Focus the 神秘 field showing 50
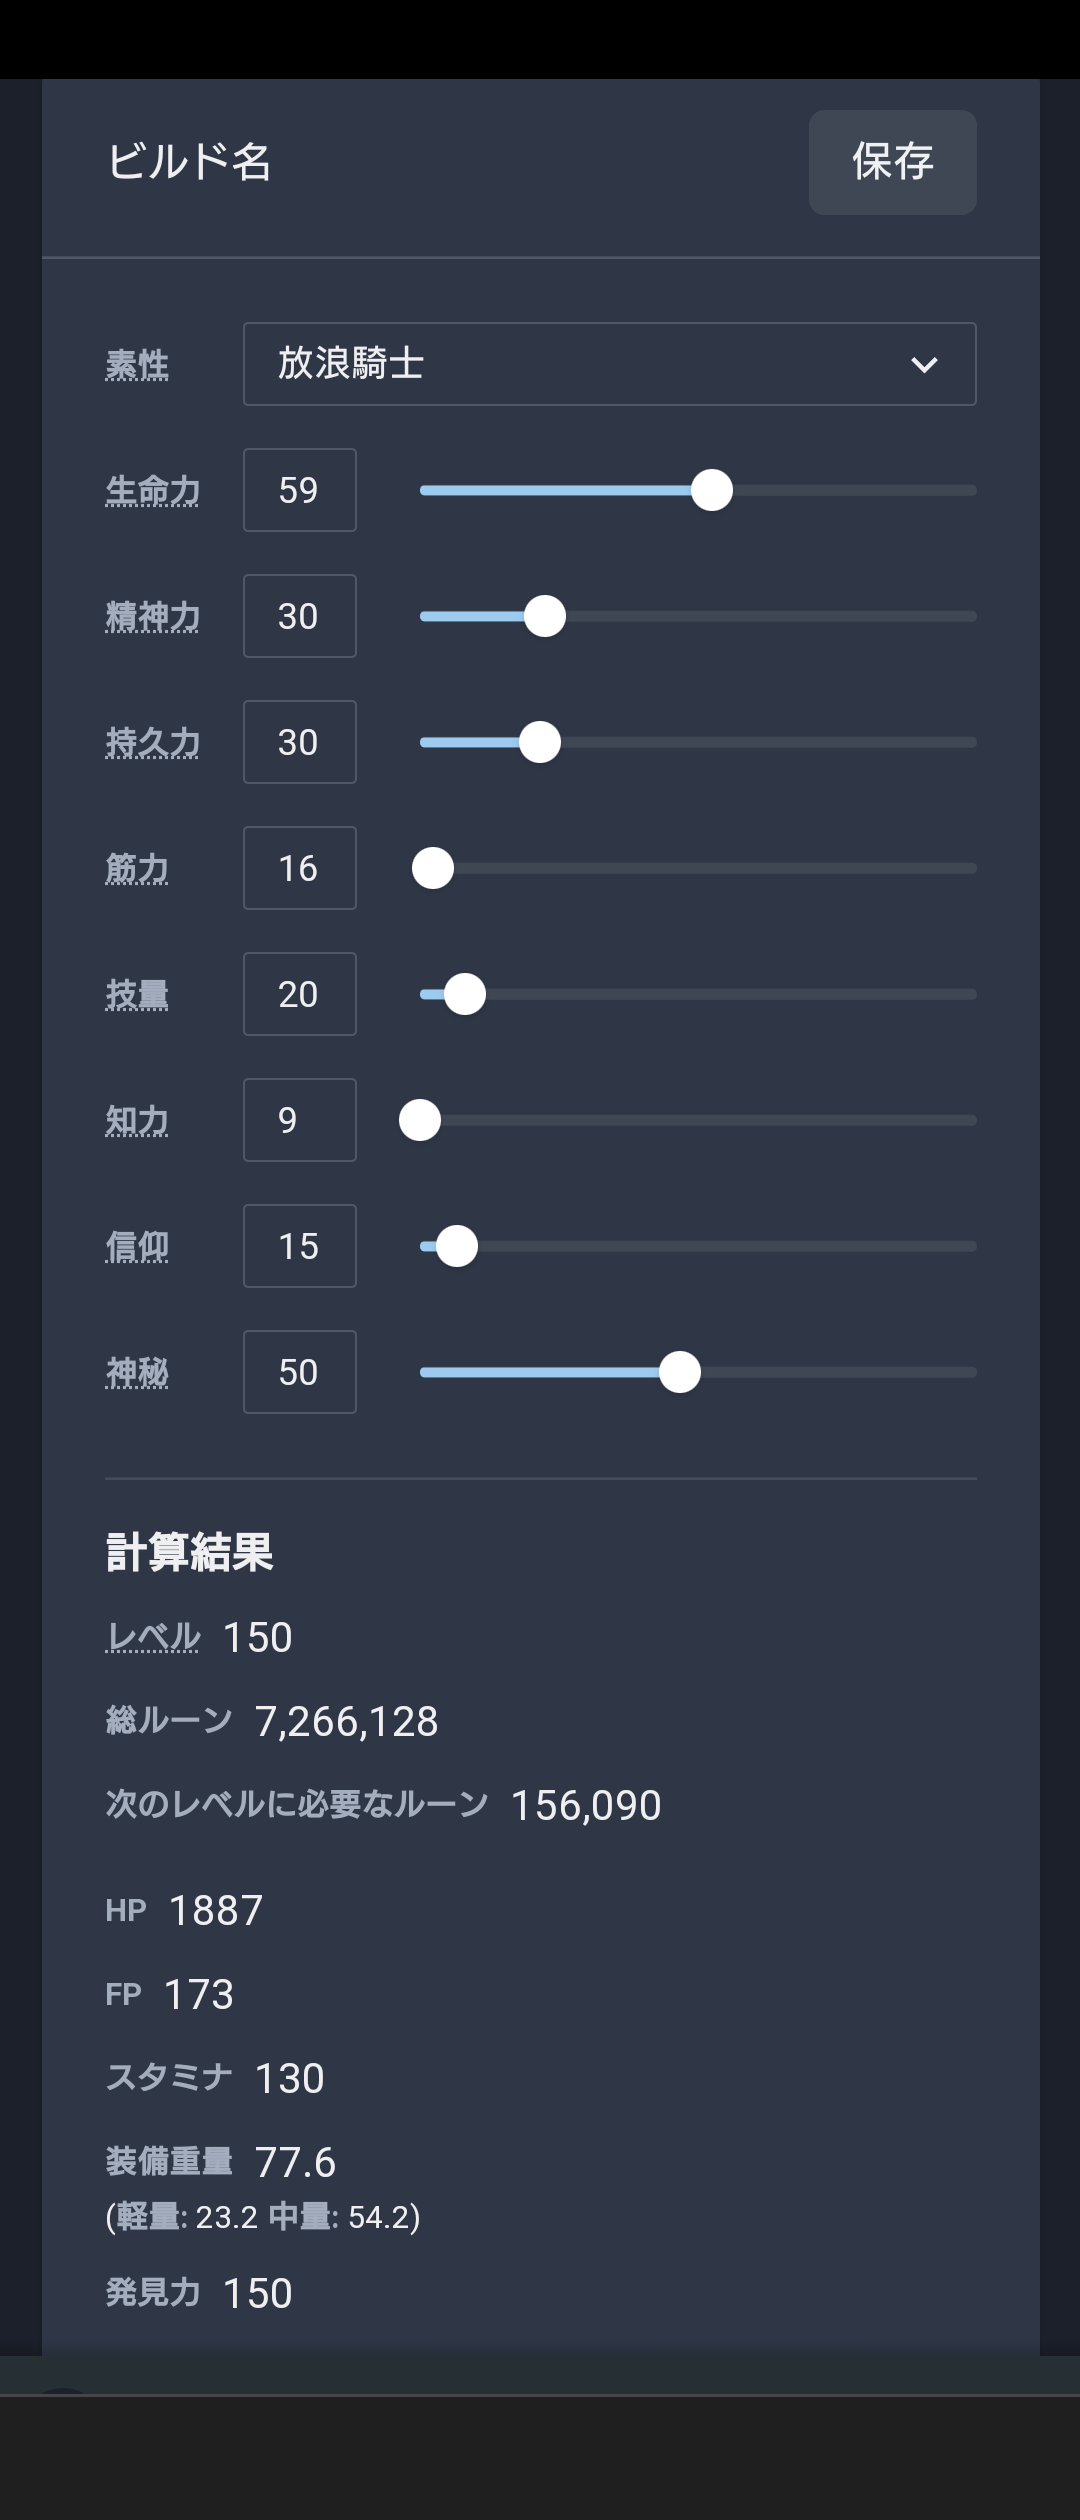 tap(300, 1372)
